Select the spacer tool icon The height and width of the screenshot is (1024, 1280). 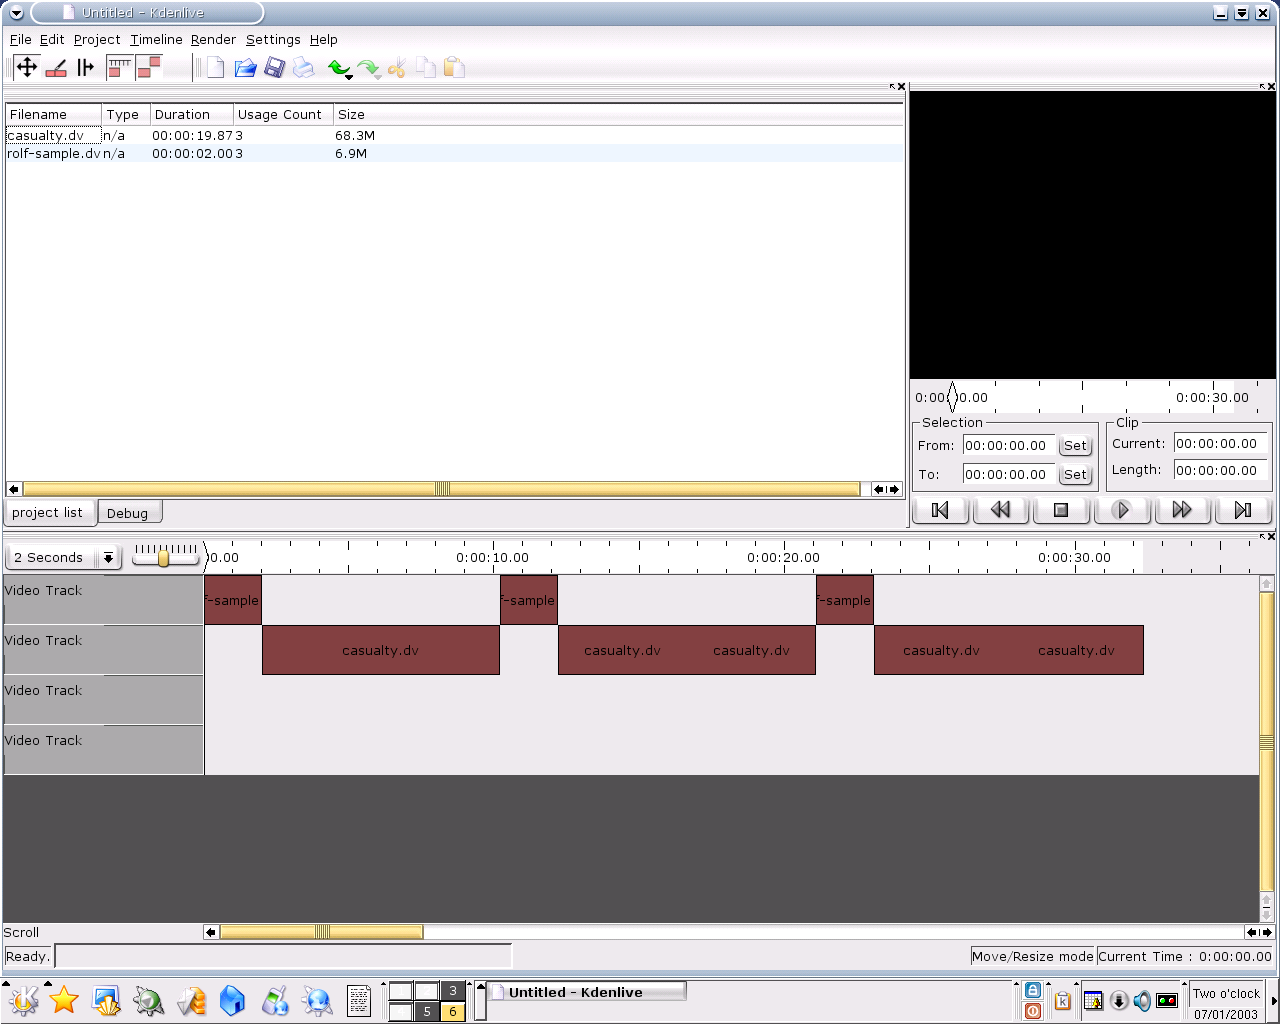pos(86,67)
